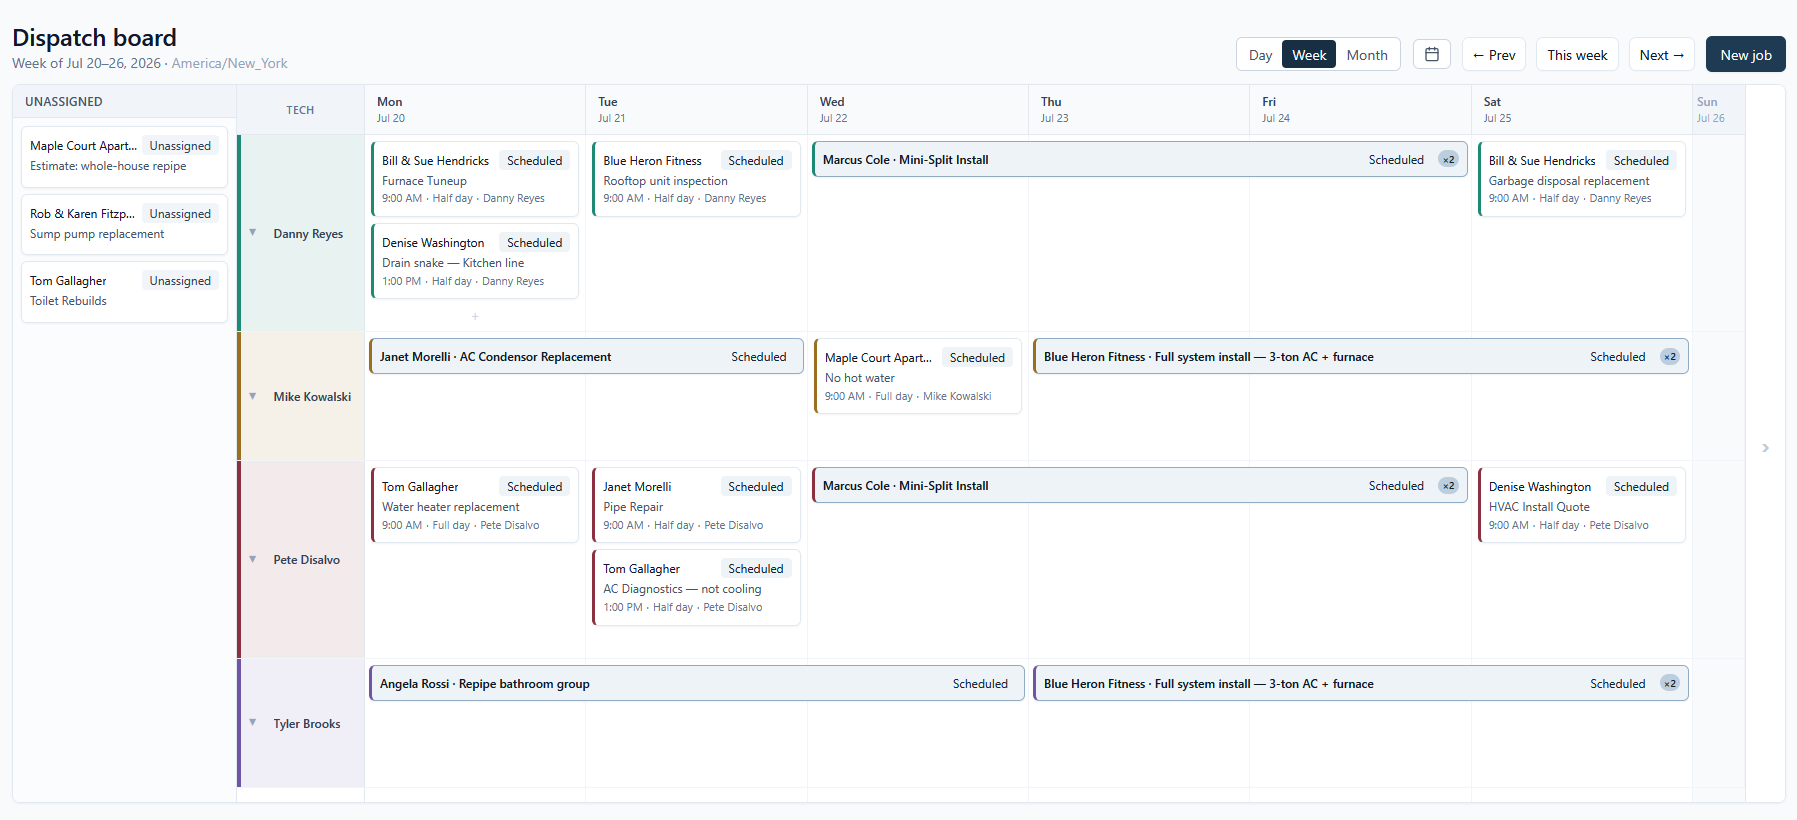Click Danny Reyes technician name
The width and height of the screenshot is (1797, 820).
click(x=308, y=234)
